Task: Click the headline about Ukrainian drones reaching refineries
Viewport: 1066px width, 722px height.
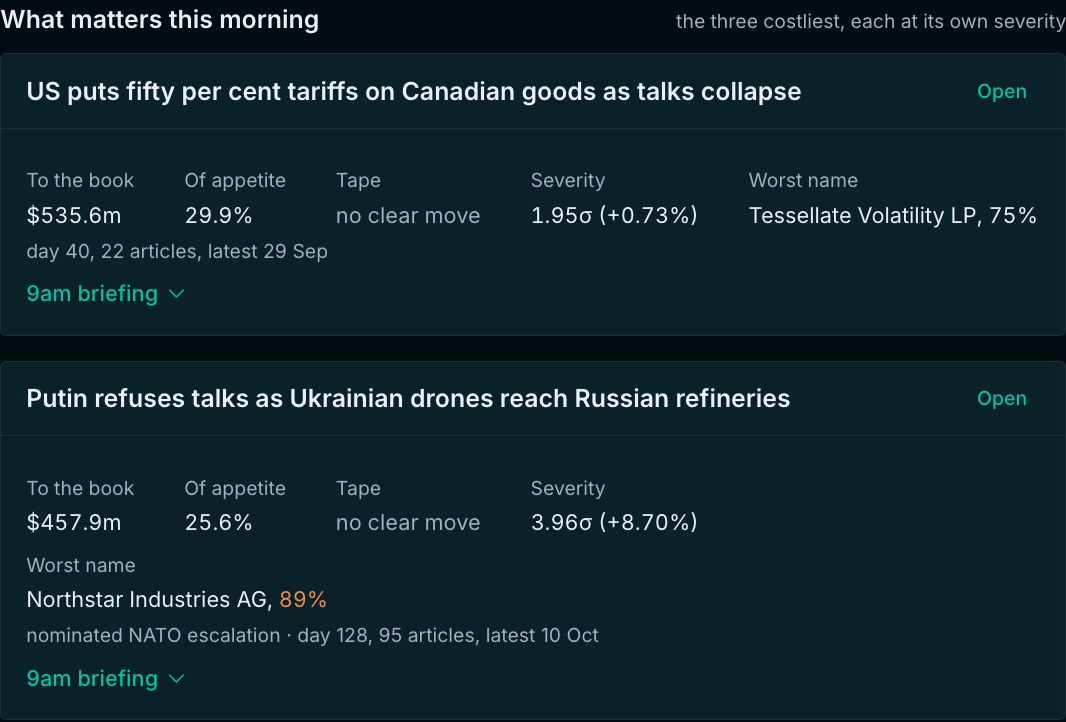Action: (408, 398)
